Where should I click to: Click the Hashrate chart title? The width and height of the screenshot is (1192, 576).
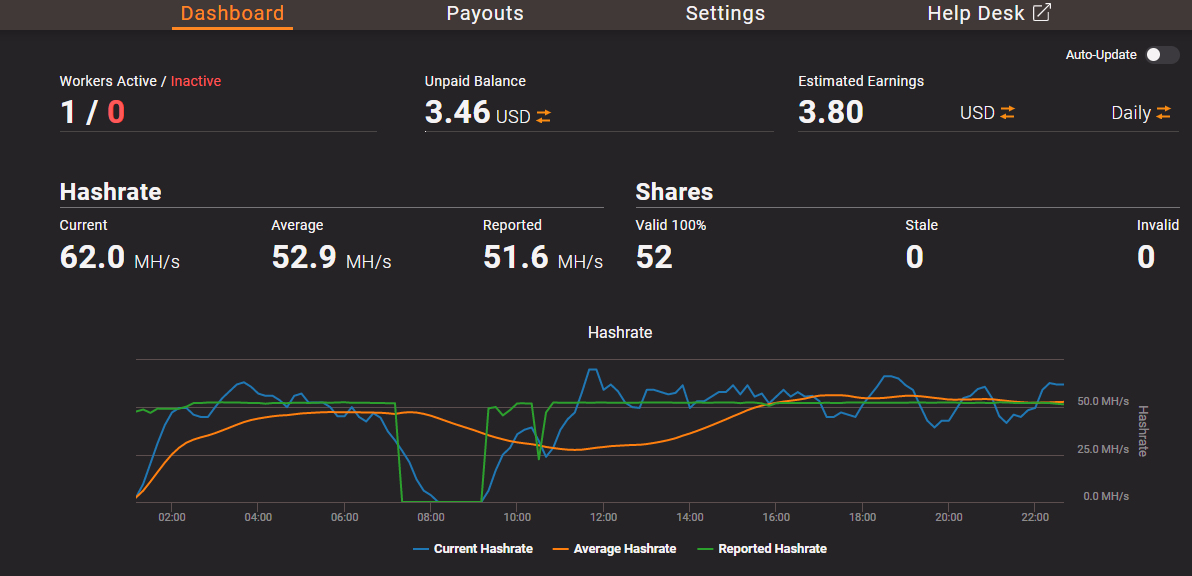point(620,332)
